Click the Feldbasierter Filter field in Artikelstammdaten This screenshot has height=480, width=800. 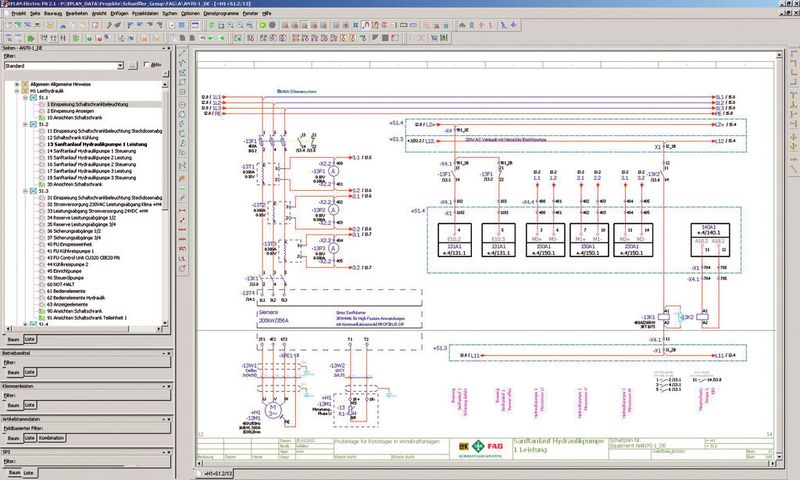click(x=86, y=428)
